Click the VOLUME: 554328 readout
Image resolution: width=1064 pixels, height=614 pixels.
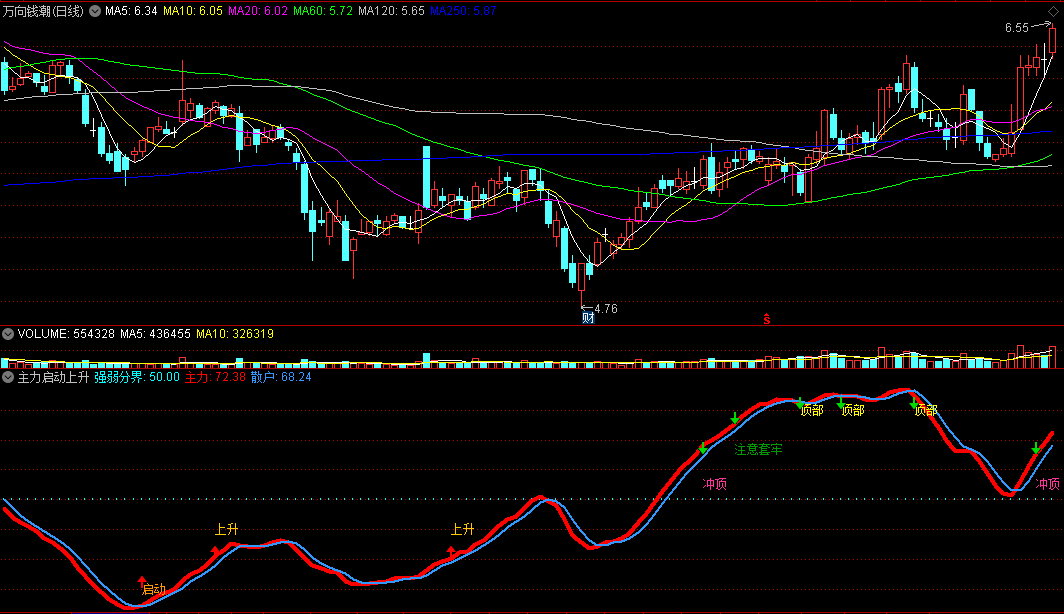click(x=66, y=334)
